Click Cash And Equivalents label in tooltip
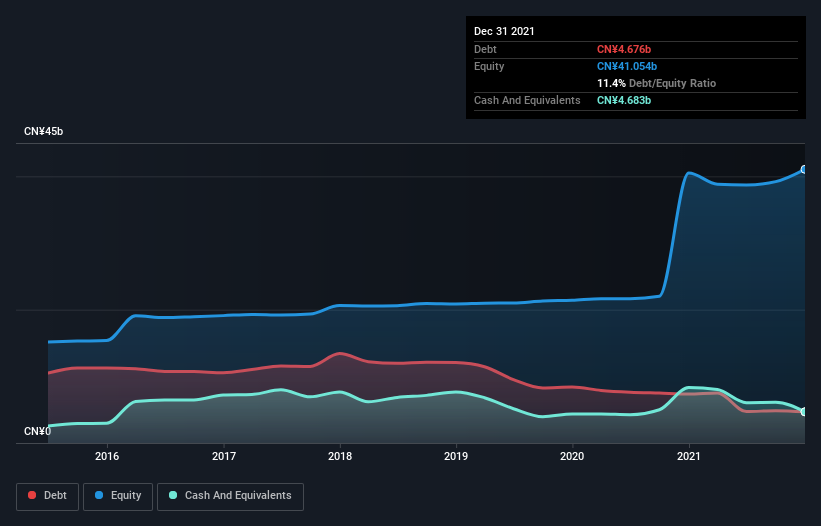 coord(527,100)
